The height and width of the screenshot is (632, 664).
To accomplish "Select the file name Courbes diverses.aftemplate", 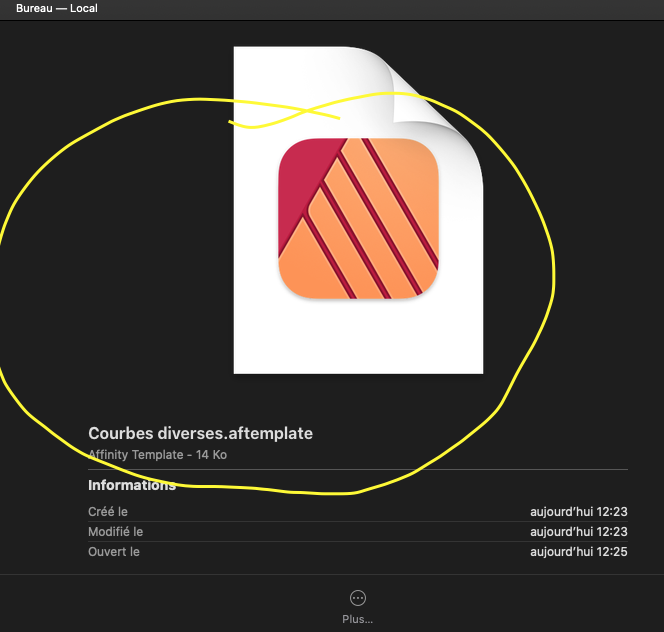I will pyautogui.click(x=200, y=433).
